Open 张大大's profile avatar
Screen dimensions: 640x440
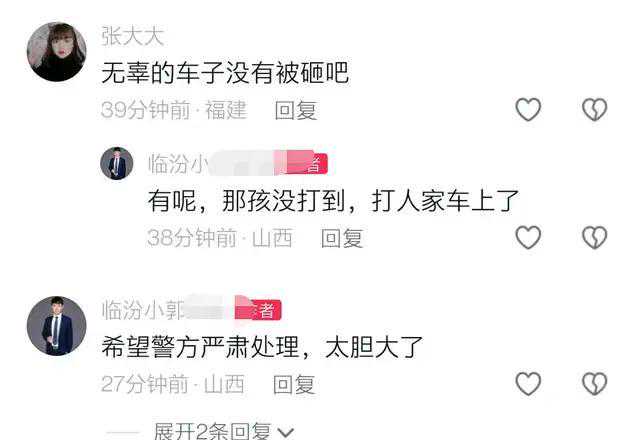coord(57,52)
